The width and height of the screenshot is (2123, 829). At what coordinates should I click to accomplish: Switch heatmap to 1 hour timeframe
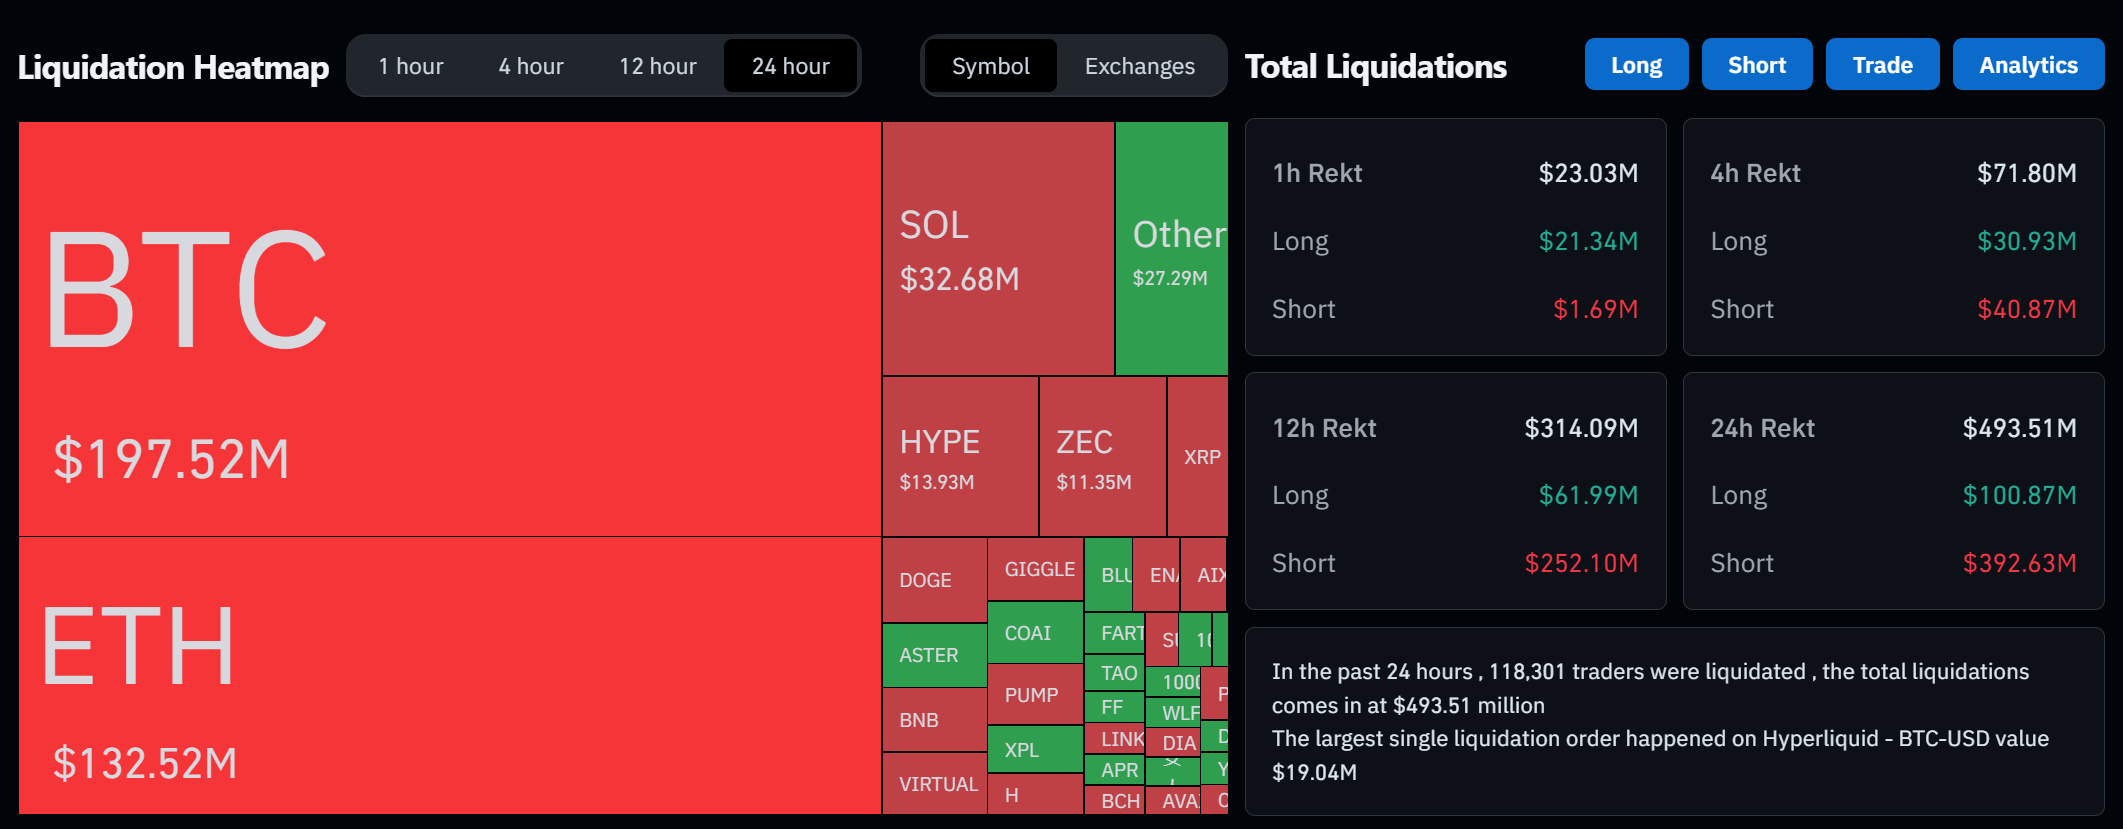point(411,66)
